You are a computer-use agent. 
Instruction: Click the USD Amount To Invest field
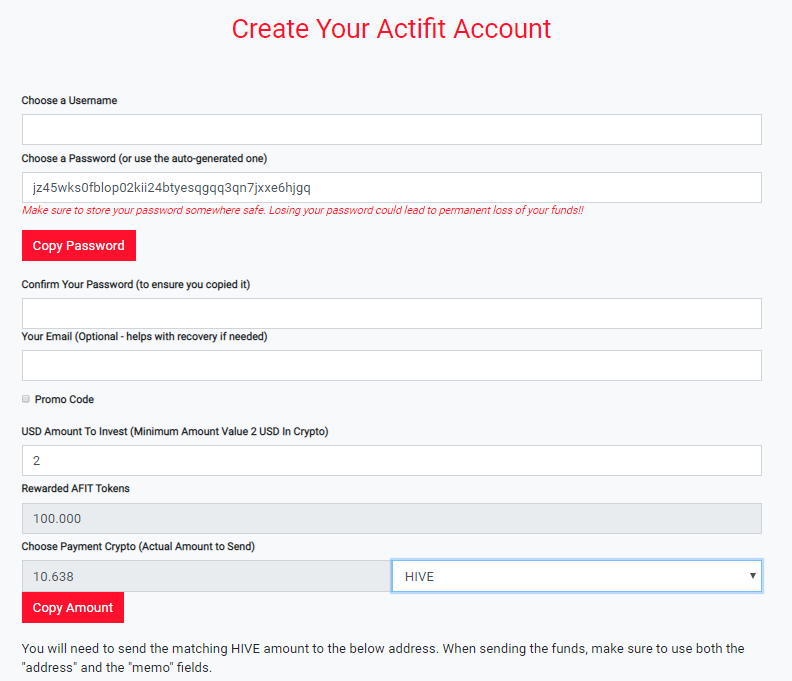(391, 460)
